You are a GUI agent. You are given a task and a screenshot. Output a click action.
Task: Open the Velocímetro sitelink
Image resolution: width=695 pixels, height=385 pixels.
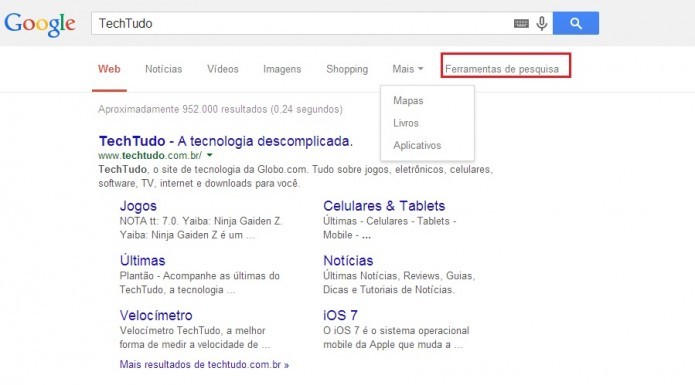[x=156, y=315]
